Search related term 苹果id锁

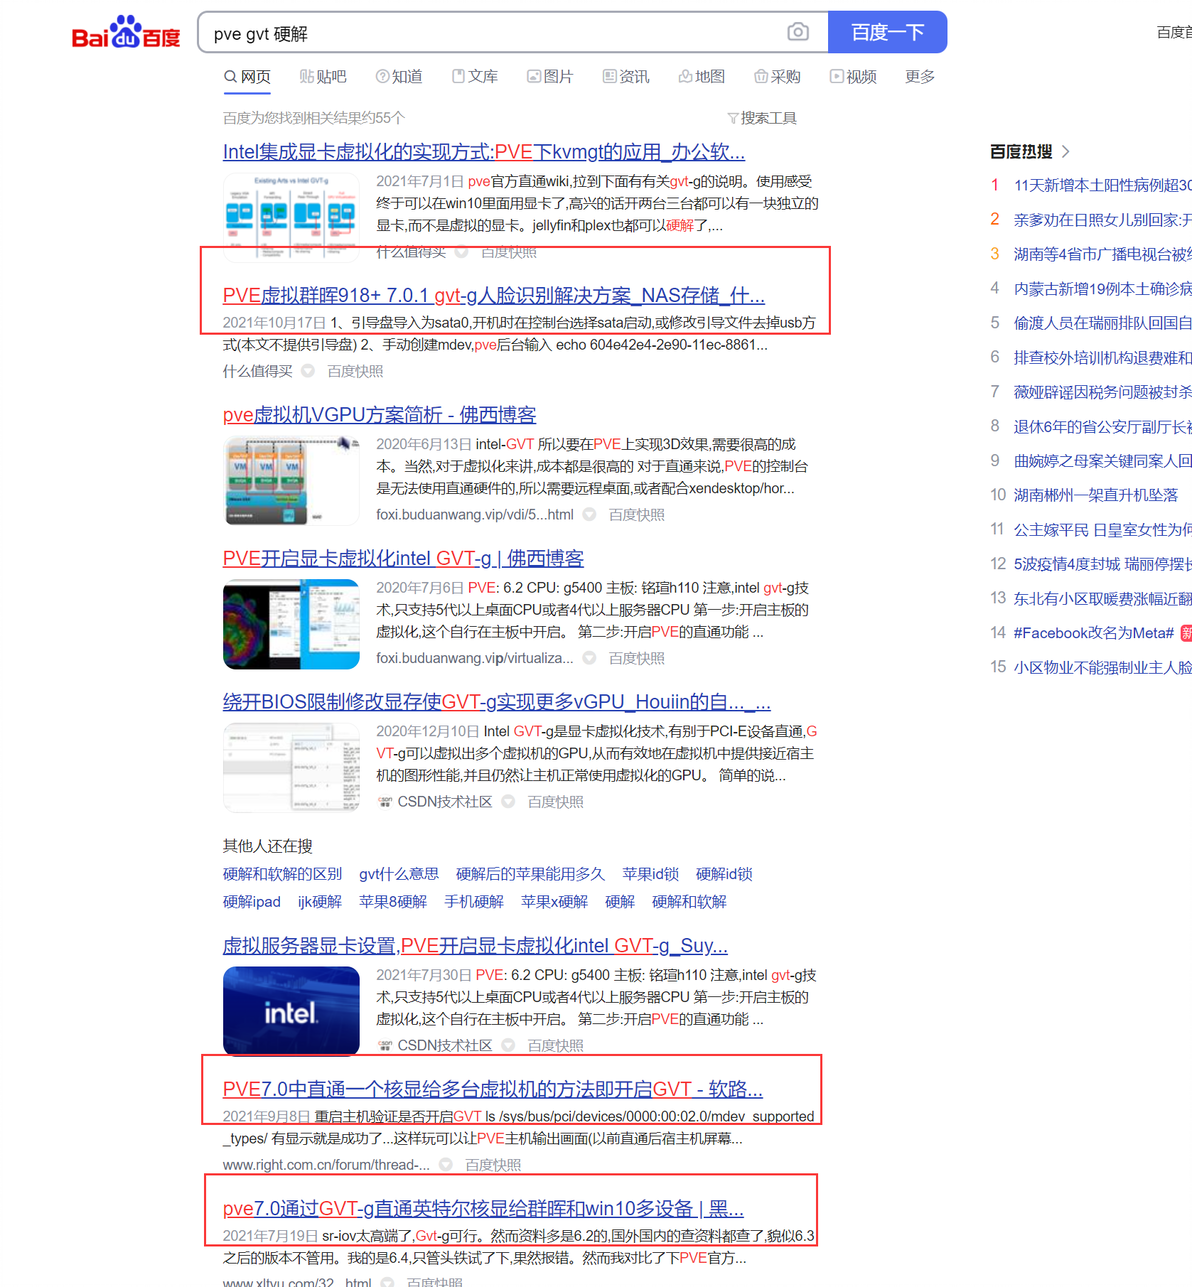pos(650,874)
